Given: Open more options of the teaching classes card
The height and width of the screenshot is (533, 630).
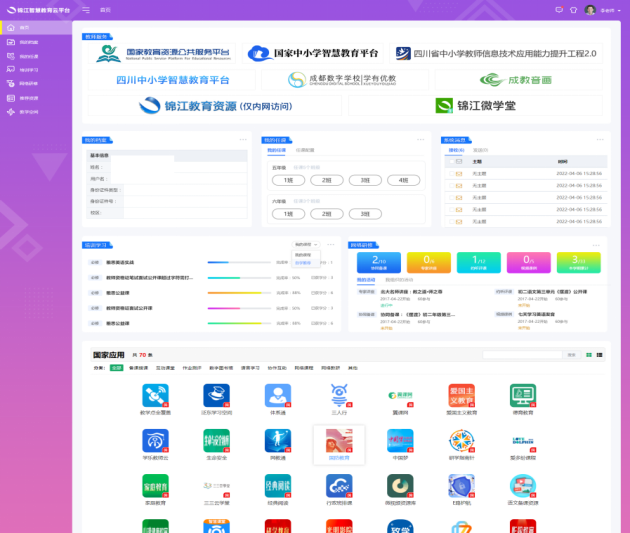Looking at the screenshot, I should click(x=421, y=140).
